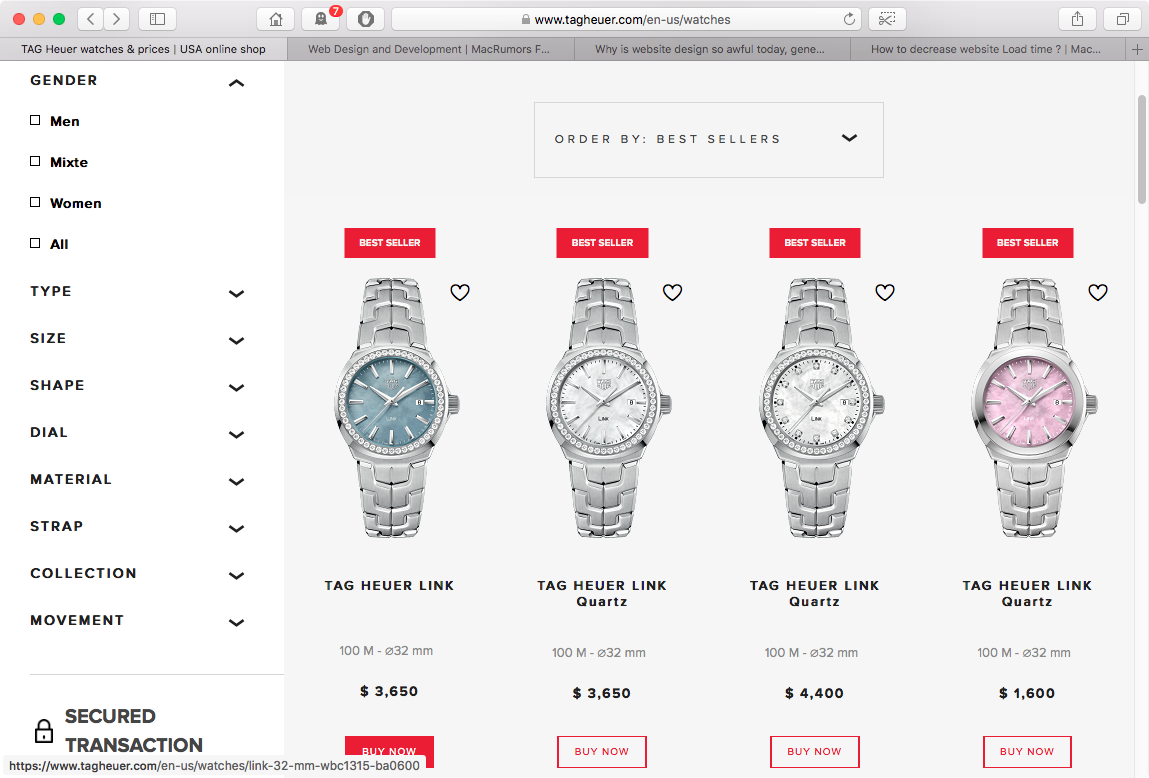
Task: Expand the Movement filter section
Action: [x=137, y=620]
